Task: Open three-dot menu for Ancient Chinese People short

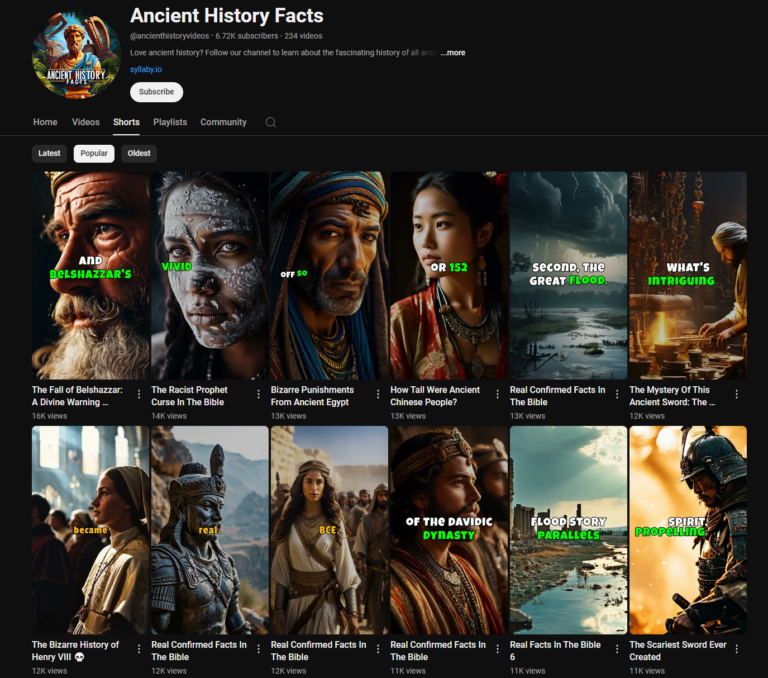Action: 498,394
